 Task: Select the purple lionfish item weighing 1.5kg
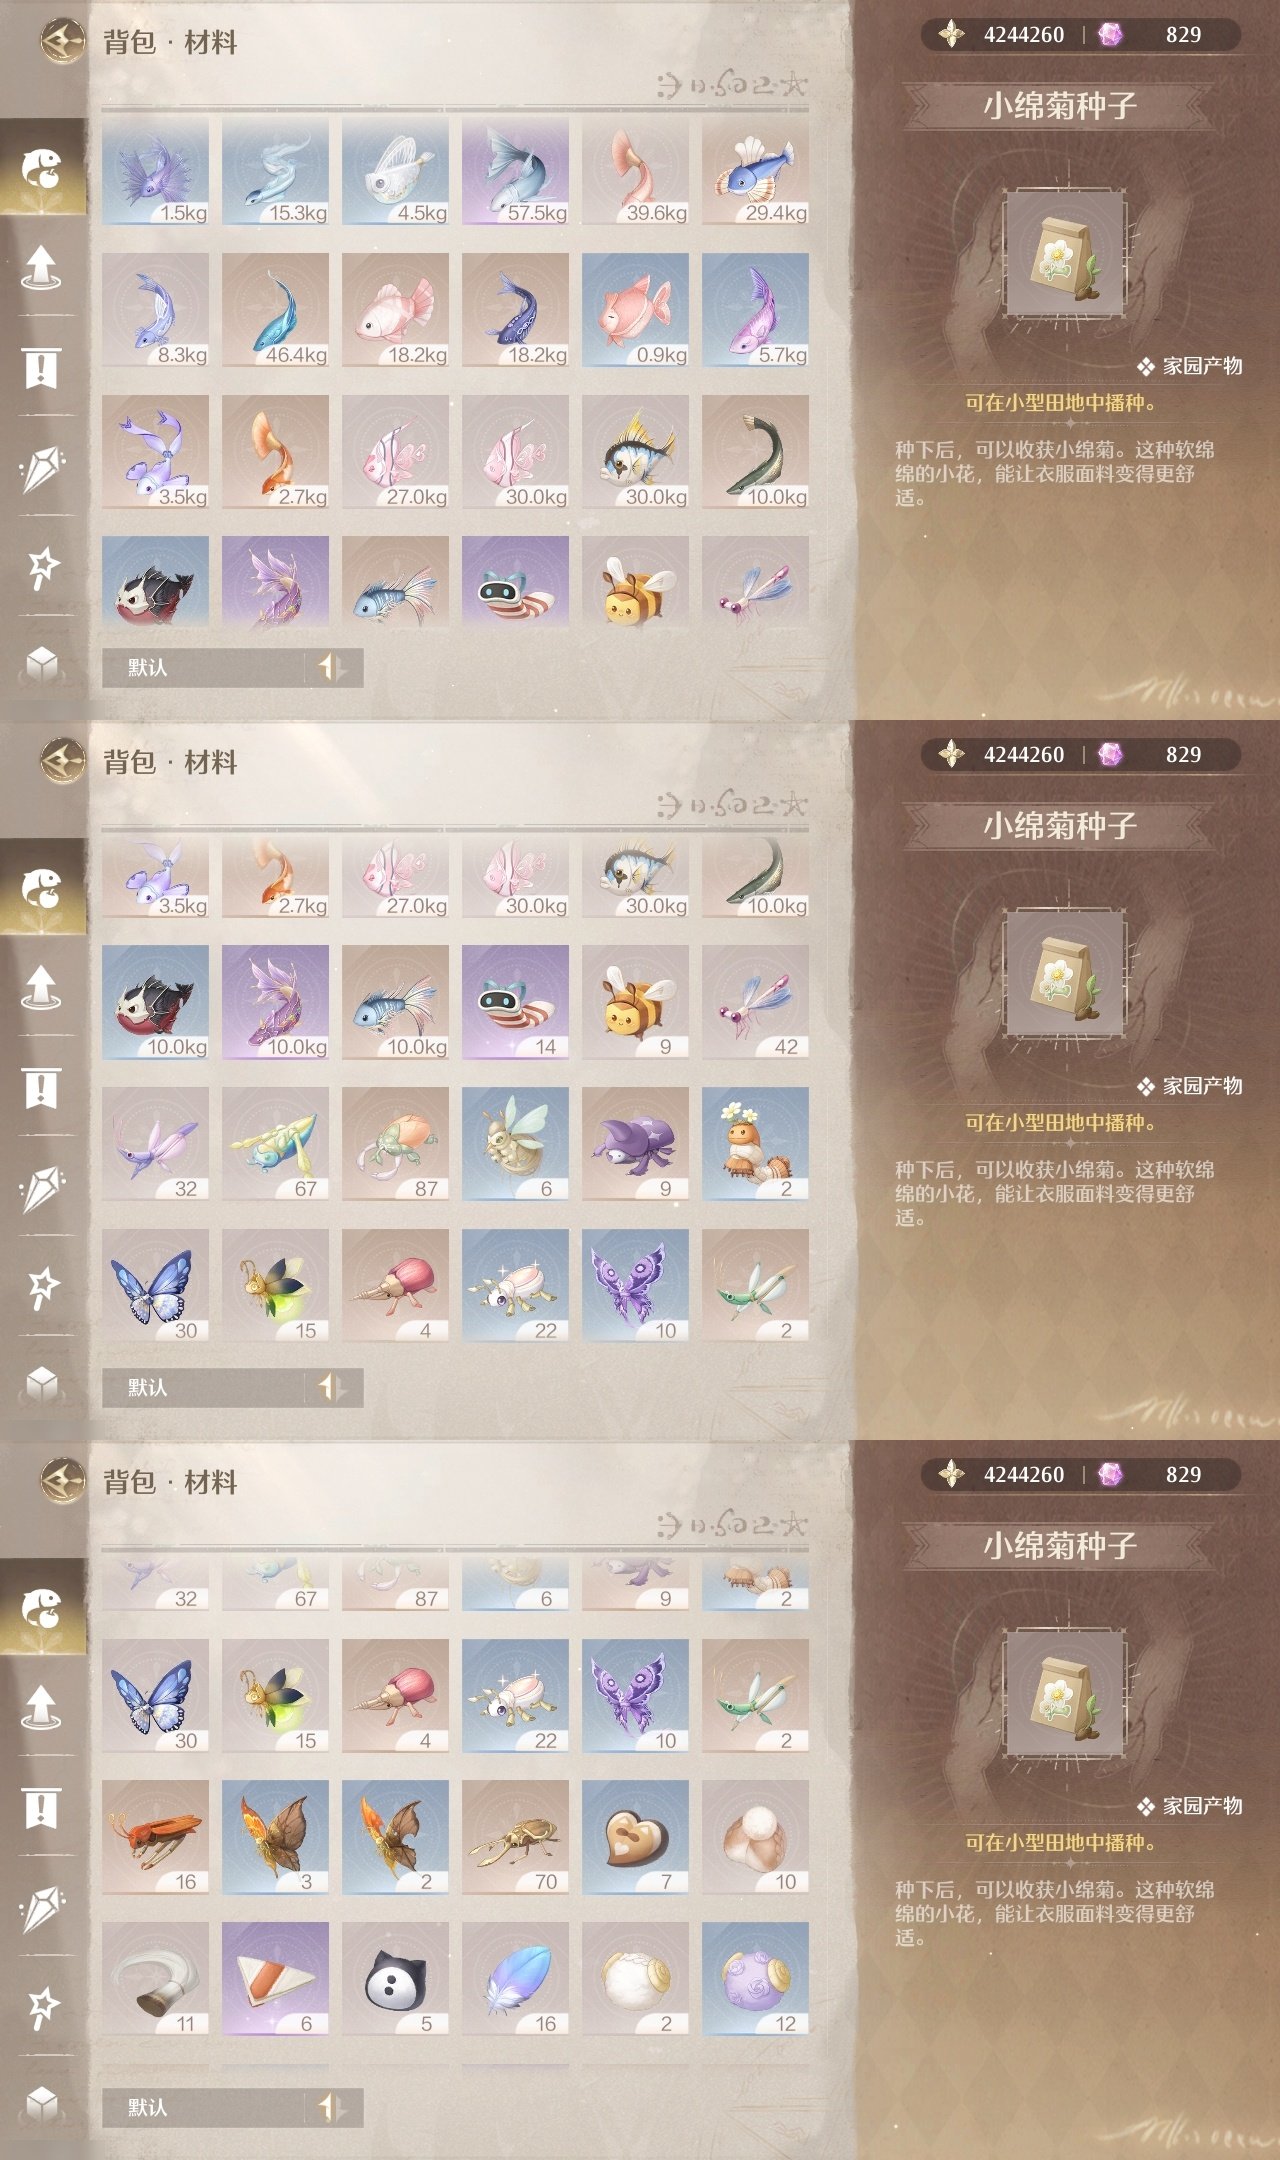point(155,172)
